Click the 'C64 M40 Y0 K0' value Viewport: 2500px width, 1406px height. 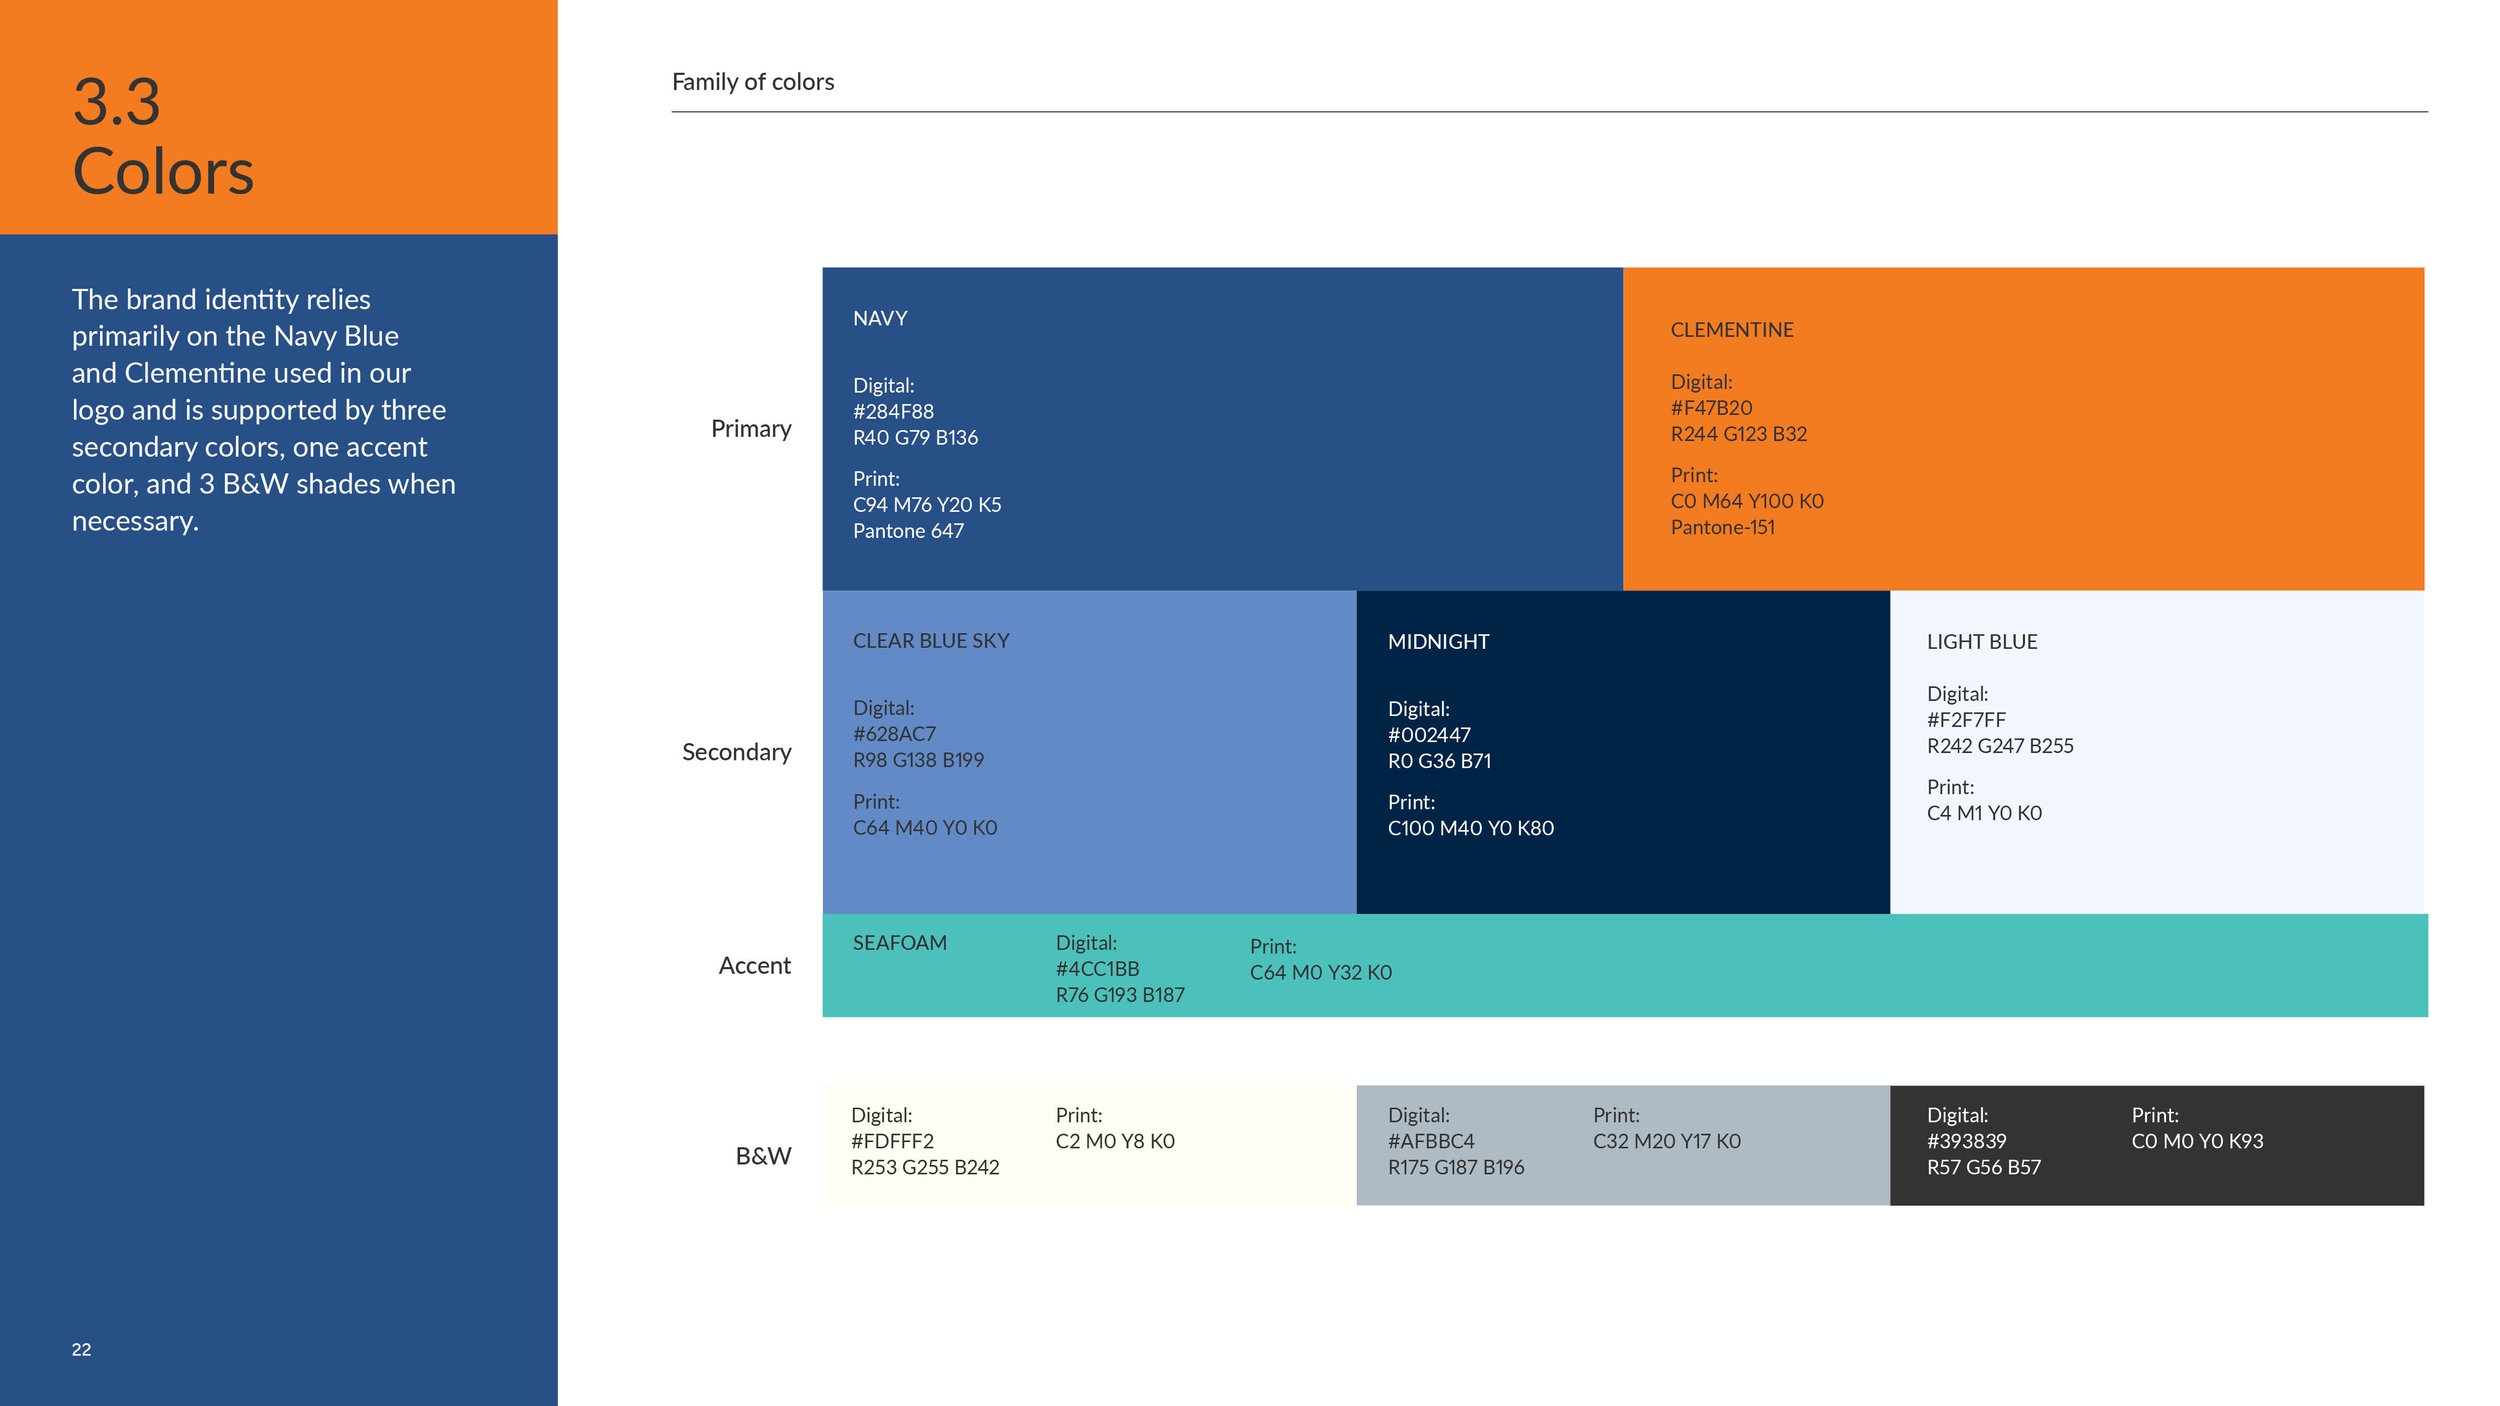coord(925,828)
